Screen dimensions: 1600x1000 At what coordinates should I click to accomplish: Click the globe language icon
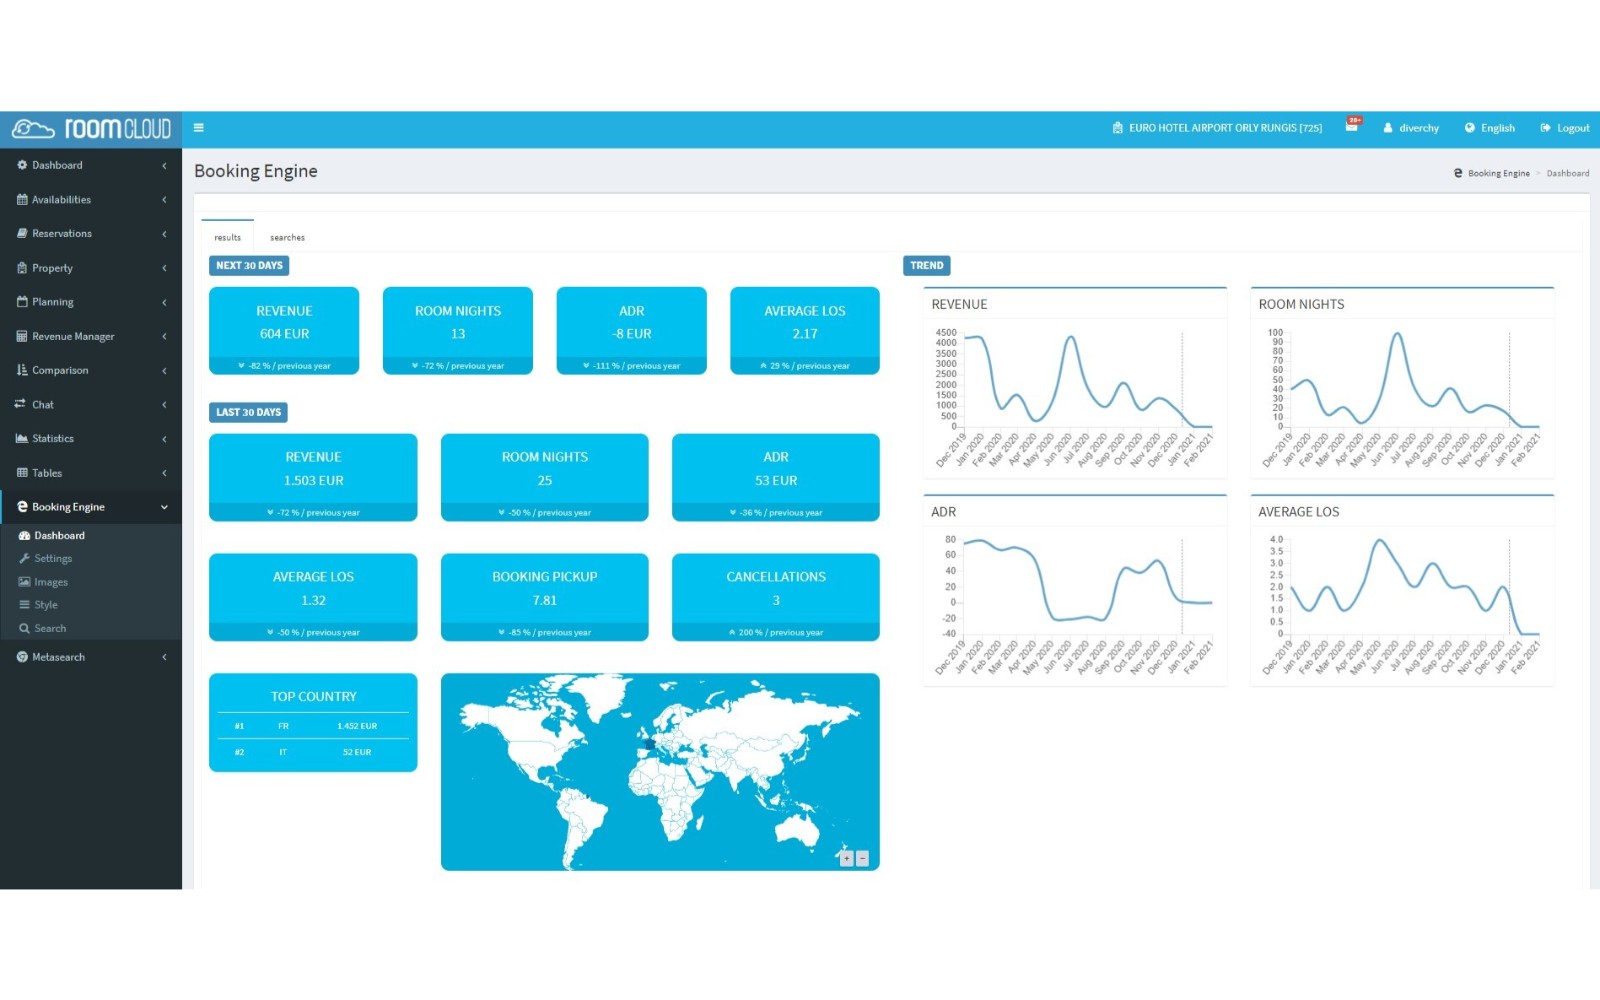[1470, 128]
